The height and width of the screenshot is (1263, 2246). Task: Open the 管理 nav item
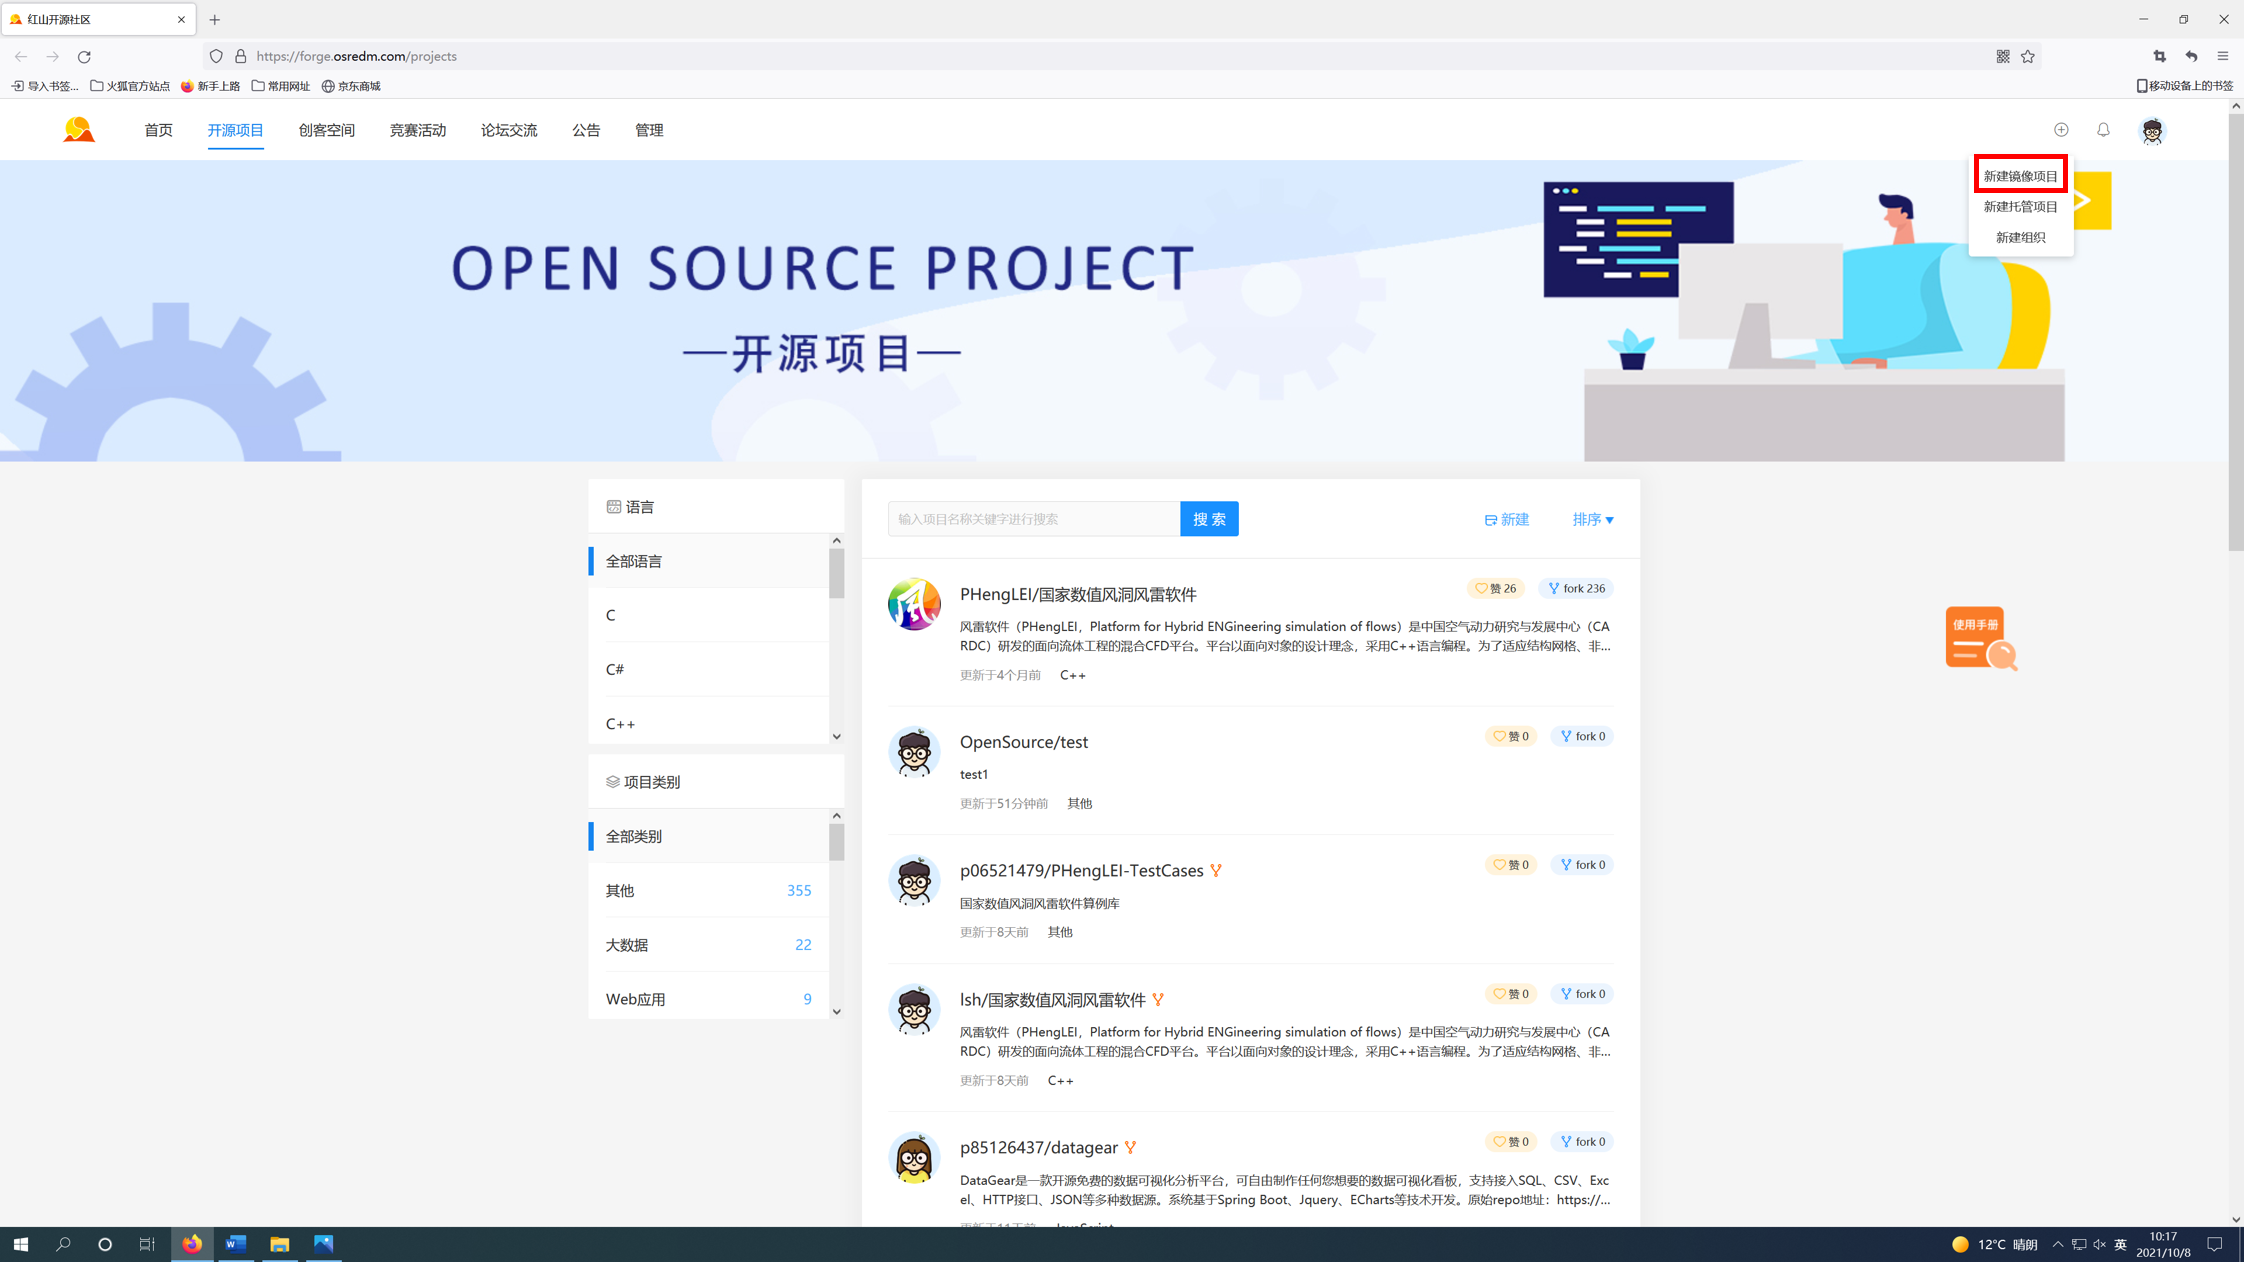tap(649, 131)
